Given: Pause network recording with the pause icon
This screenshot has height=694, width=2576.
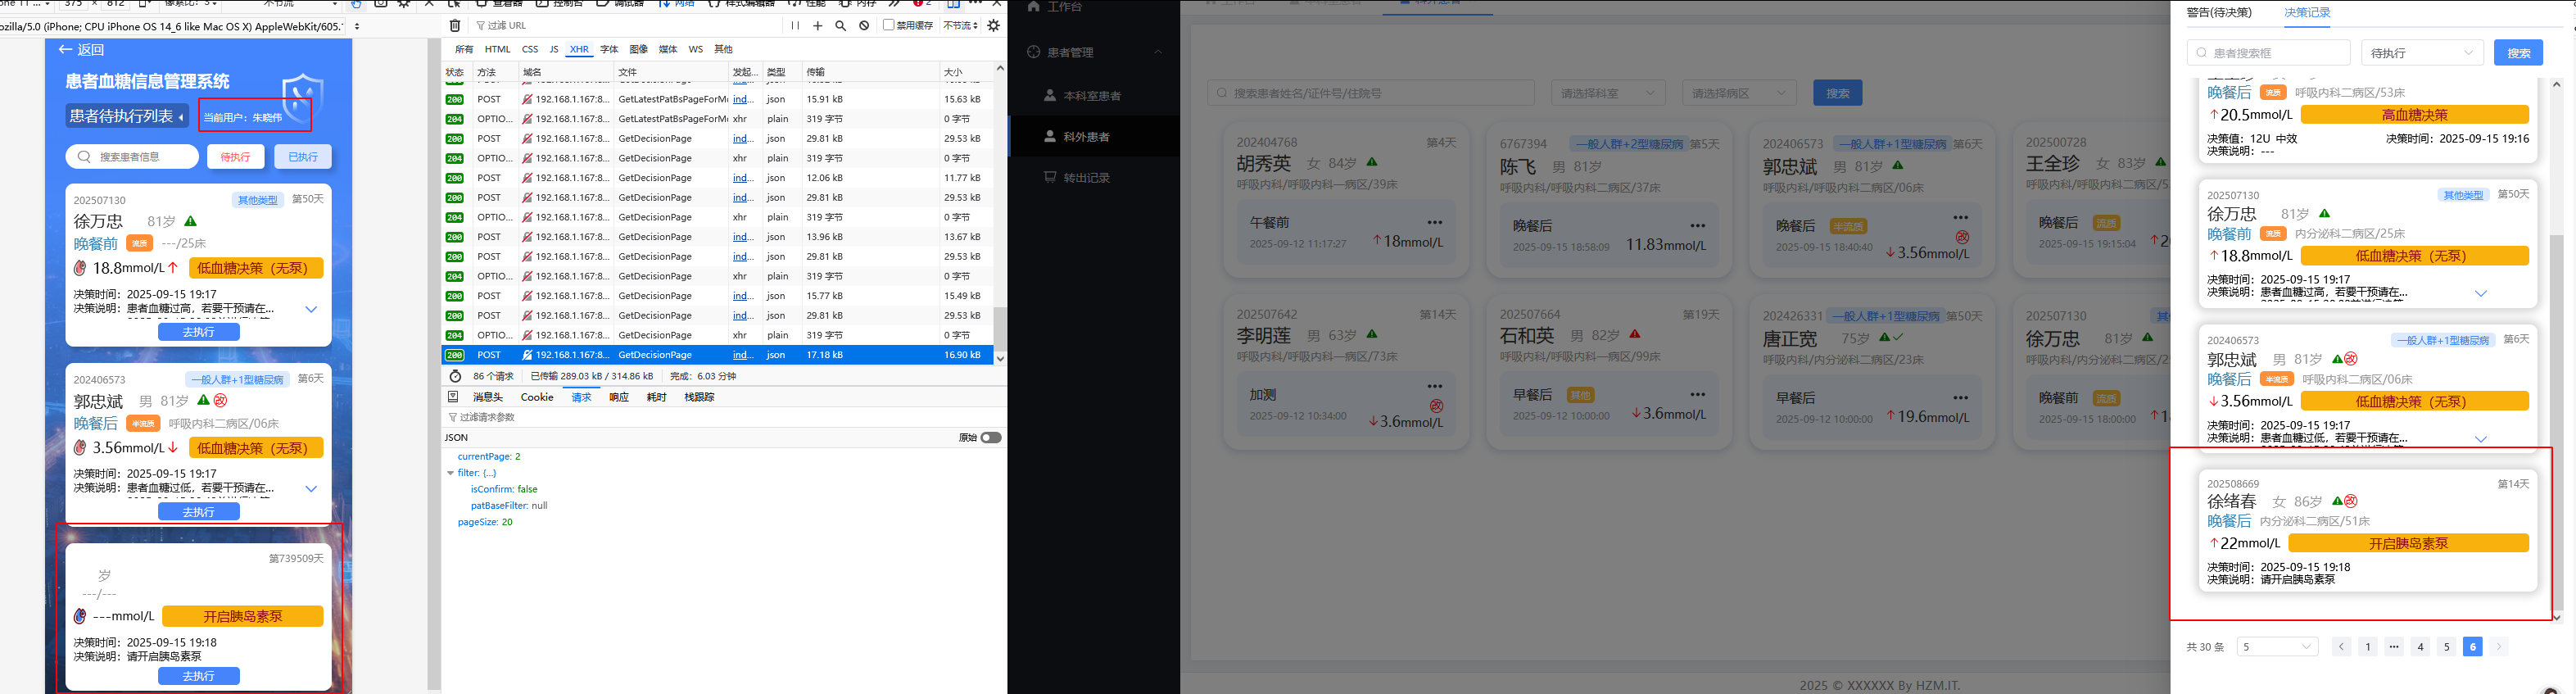Looking at the screenshot, I should [x=795, y=26].
